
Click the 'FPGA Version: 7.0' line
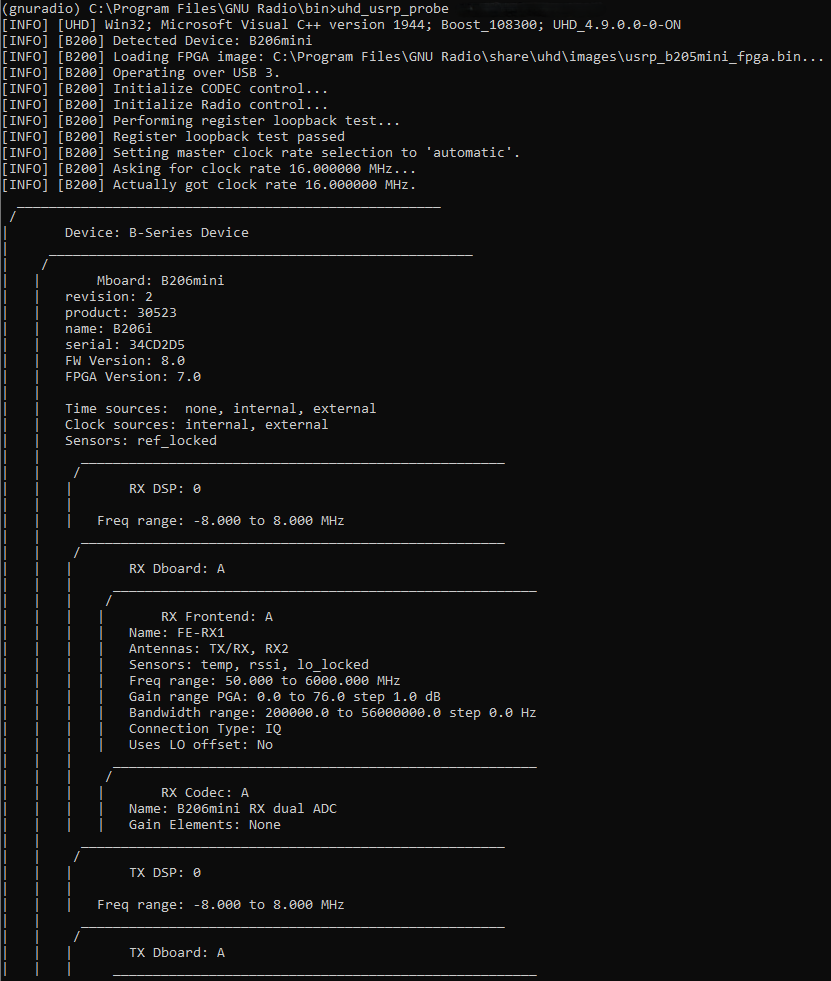coord(133,376)
